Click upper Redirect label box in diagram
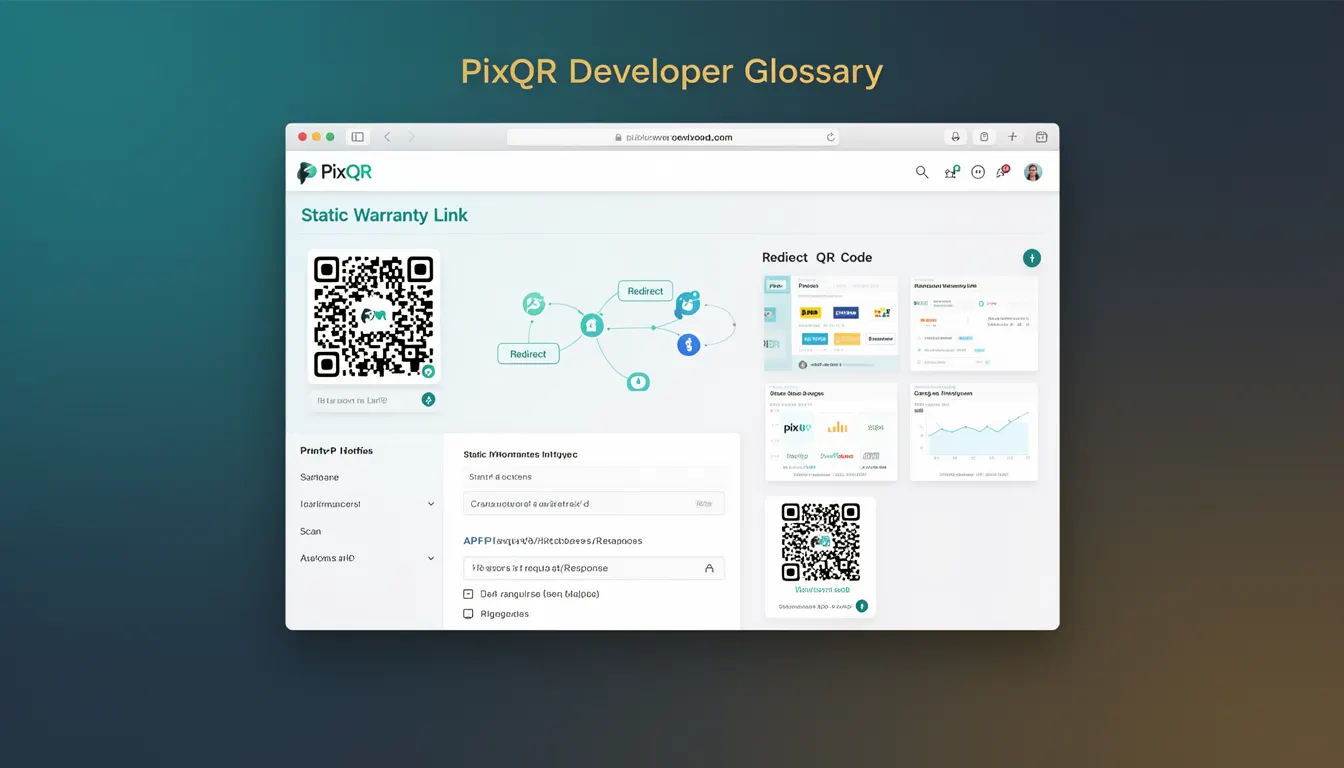Screen dimensions: 1344x768 [645, 291]
